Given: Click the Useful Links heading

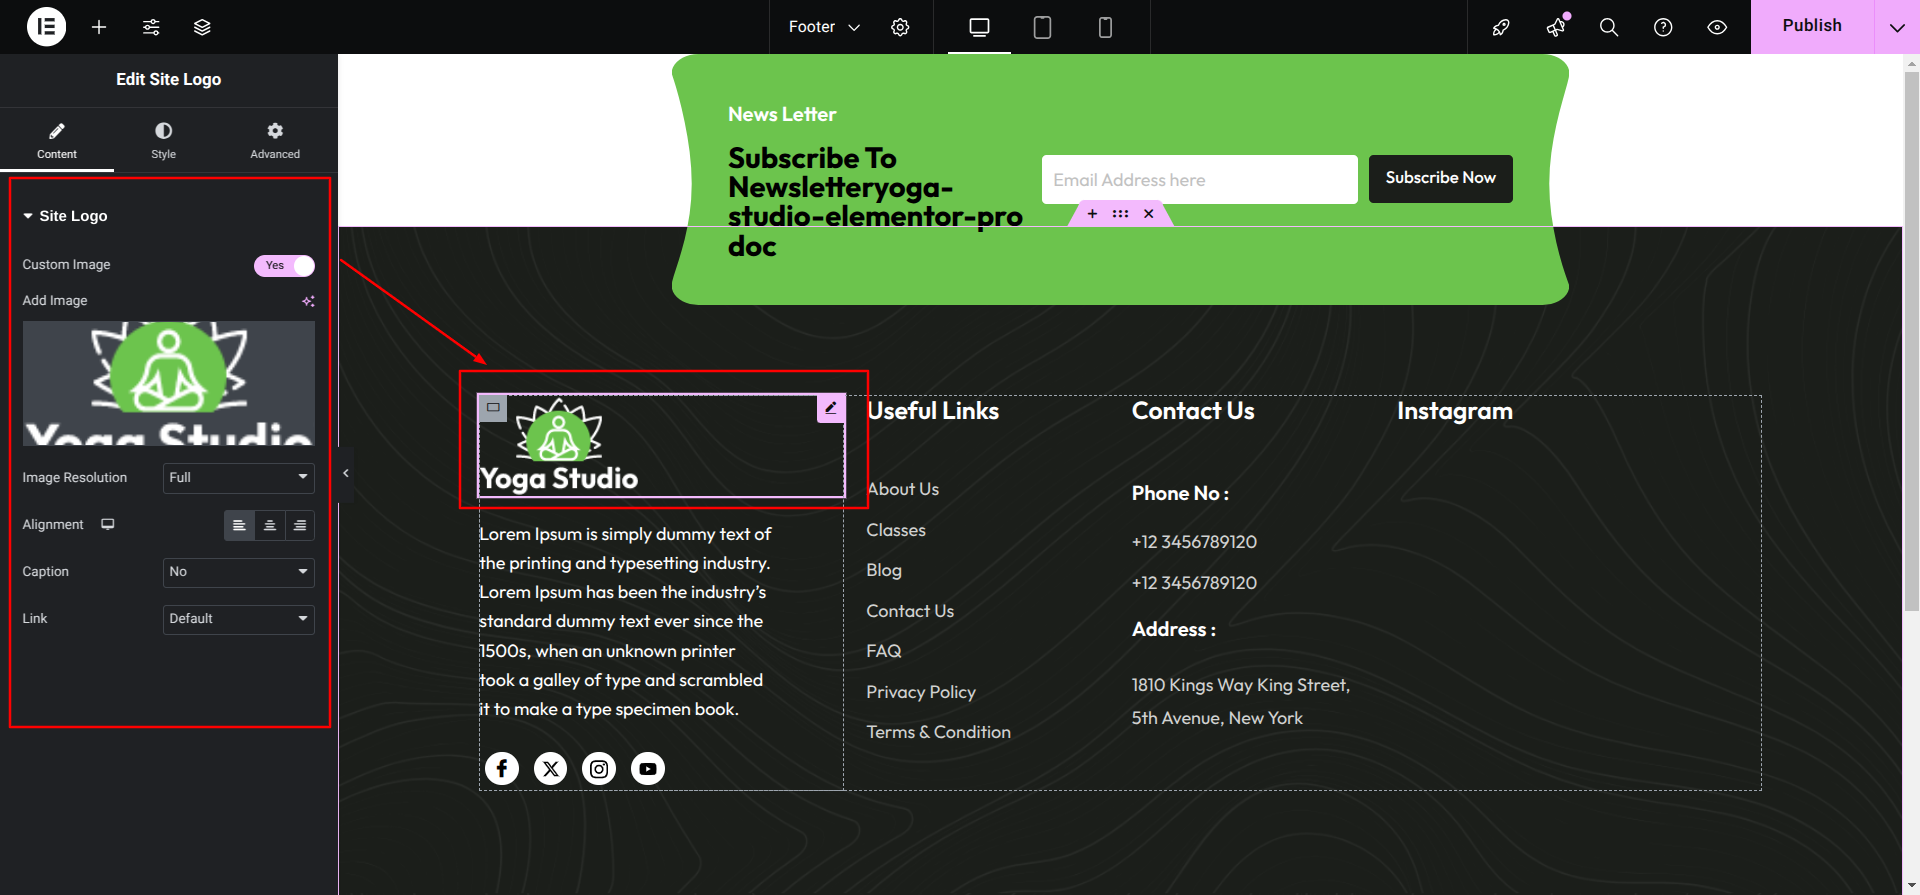Looking at the screenshot, I should point(933,411).
